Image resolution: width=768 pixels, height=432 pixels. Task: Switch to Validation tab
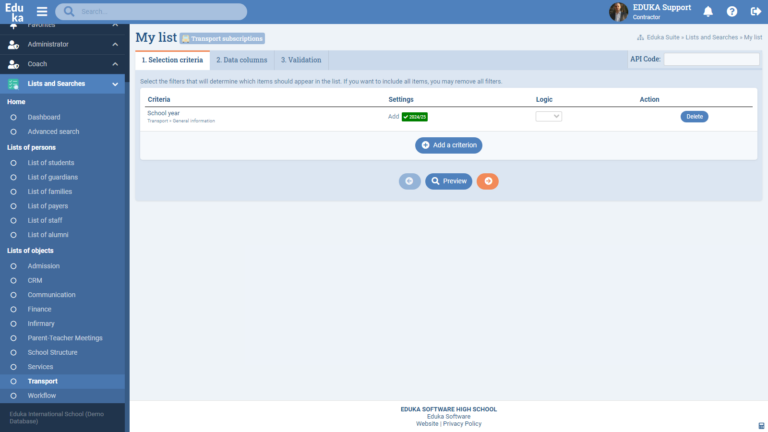pyautogui.click(x=301, y=60)
